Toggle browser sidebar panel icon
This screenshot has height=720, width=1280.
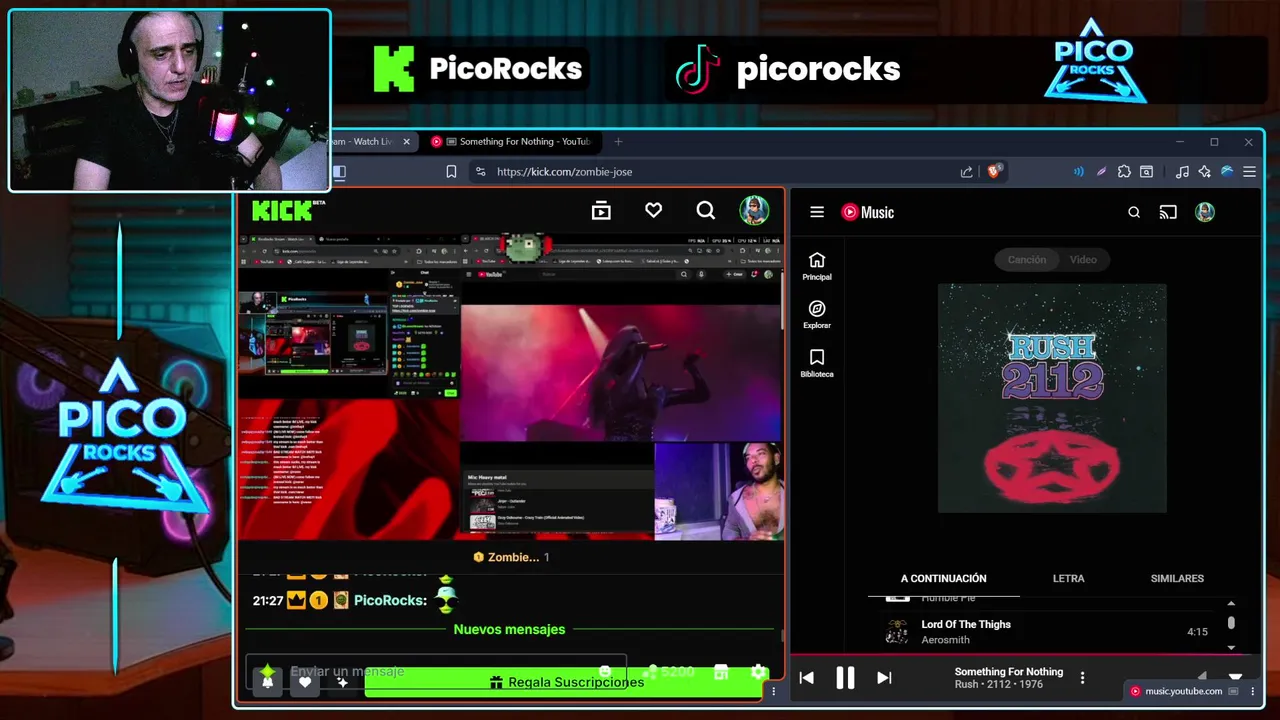click(339, 172)
